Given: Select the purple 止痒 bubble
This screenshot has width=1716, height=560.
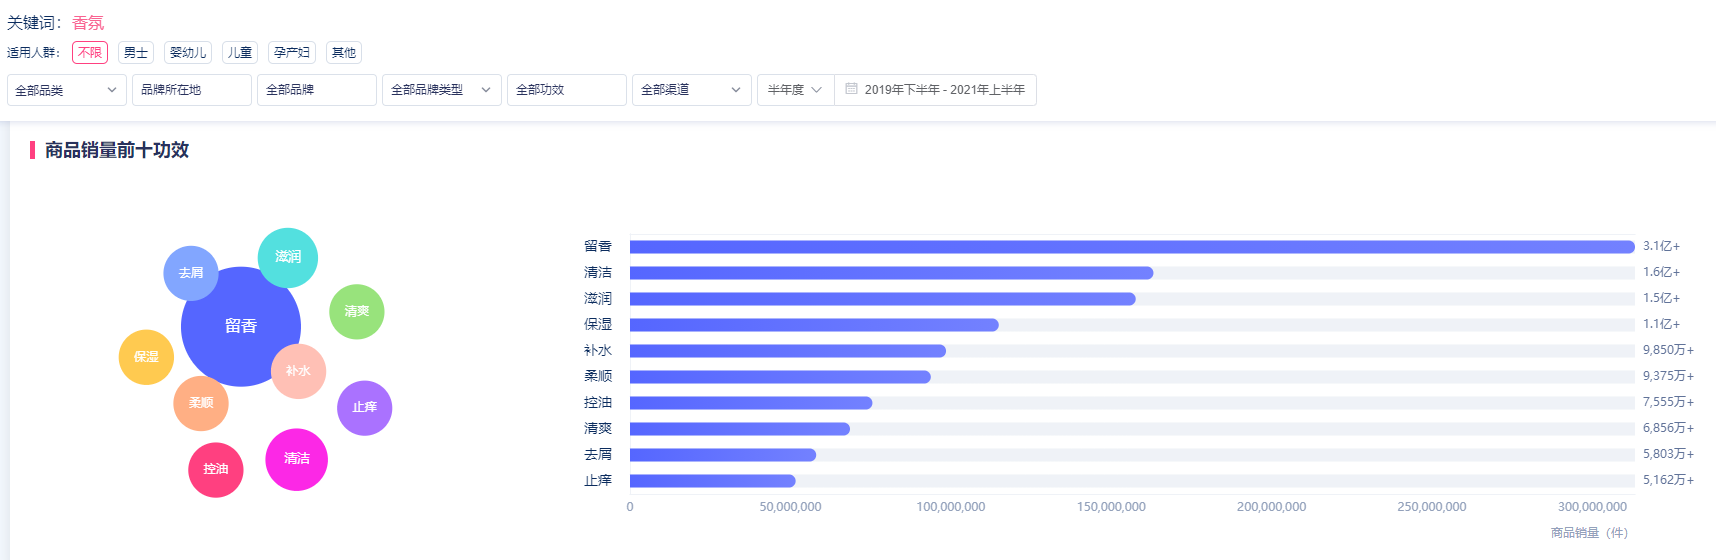Looking at the screenshot, I should click(364, 408).
